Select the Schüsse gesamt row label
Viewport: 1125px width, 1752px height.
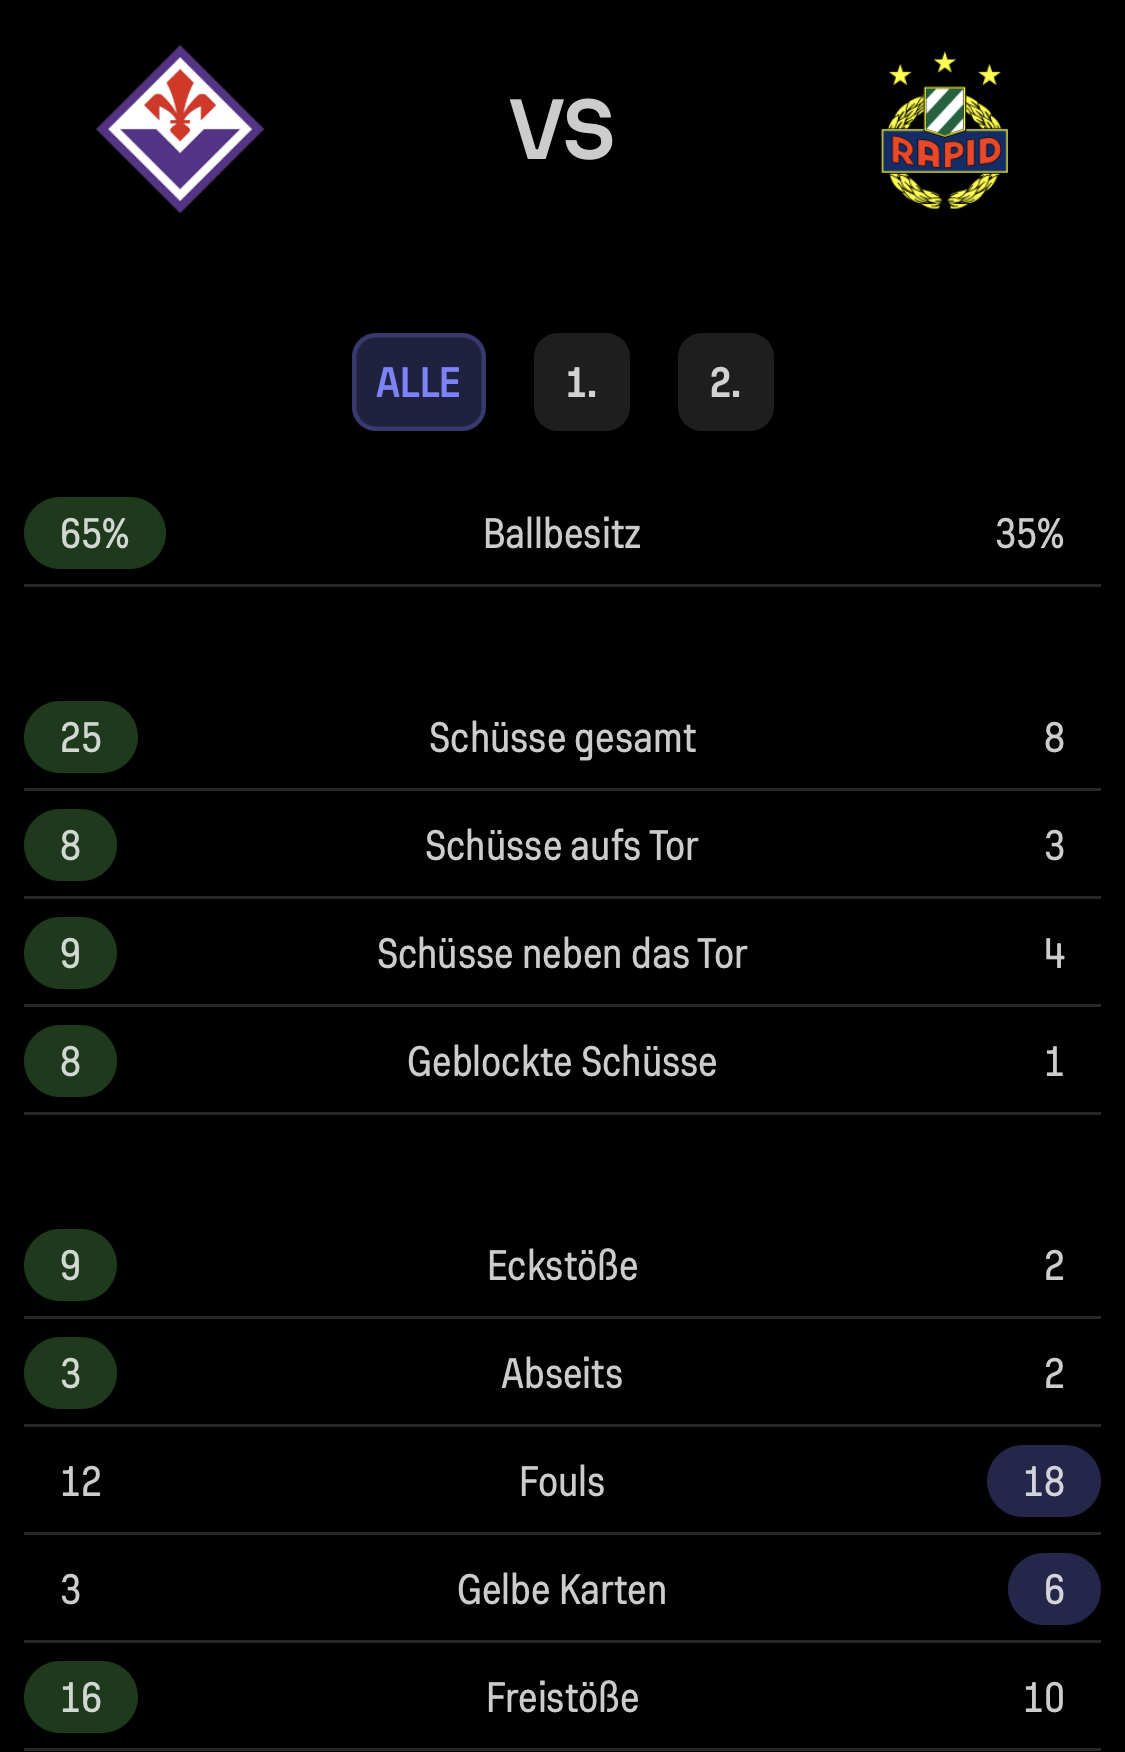(x=562, y=738)
